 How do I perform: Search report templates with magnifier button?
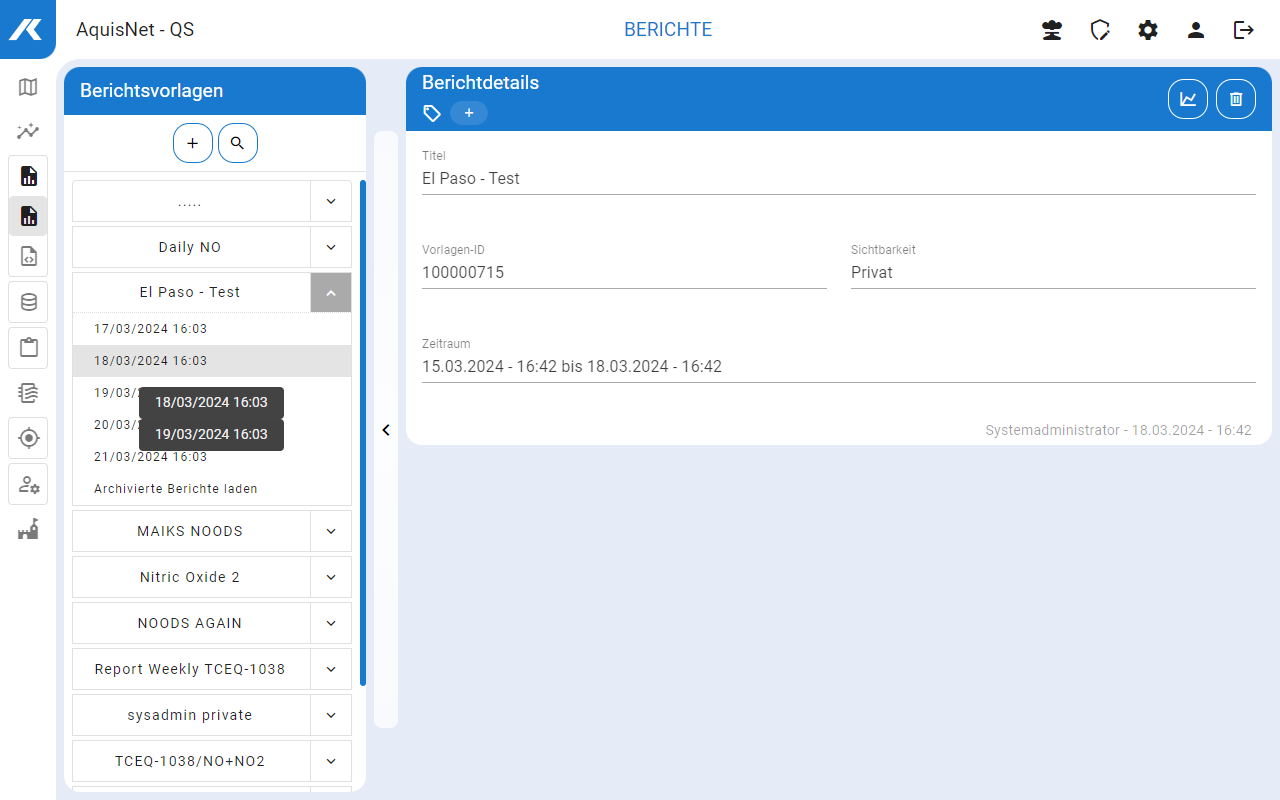point(237,143)
